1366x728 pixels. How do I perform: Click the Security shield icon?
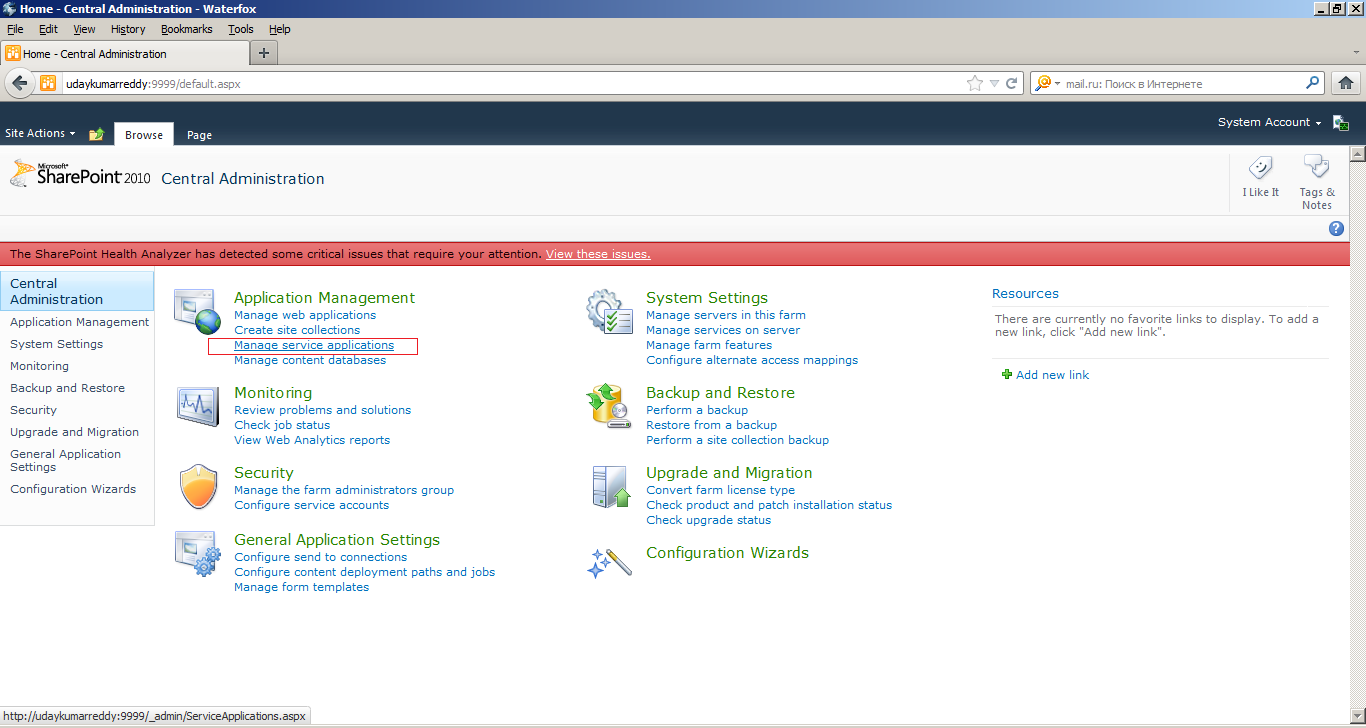pyautogui.click(x=198, y=487)
